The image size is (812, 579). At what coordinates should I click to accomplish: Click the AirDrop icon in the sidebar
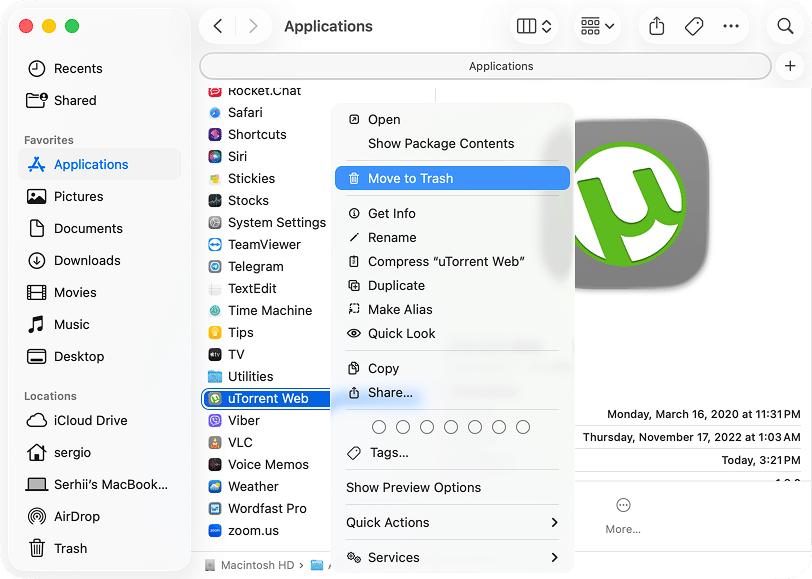click(35, 516)
